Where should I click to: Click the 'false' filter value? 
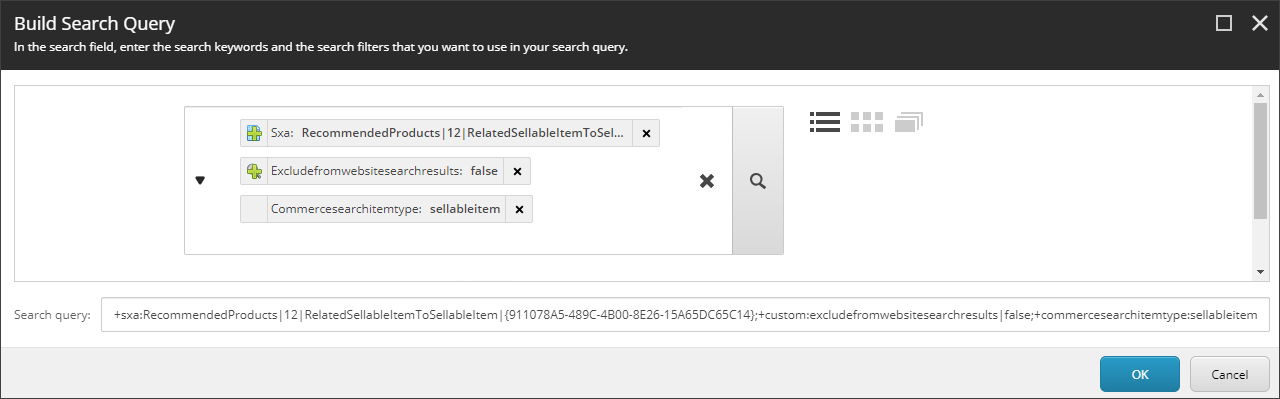[484, 171]
